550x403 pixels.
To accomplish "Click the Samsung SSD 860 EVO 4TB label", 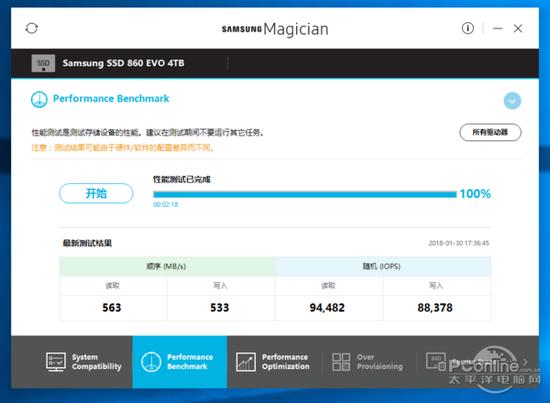I will pyautogui.click(x=123, y=63).
